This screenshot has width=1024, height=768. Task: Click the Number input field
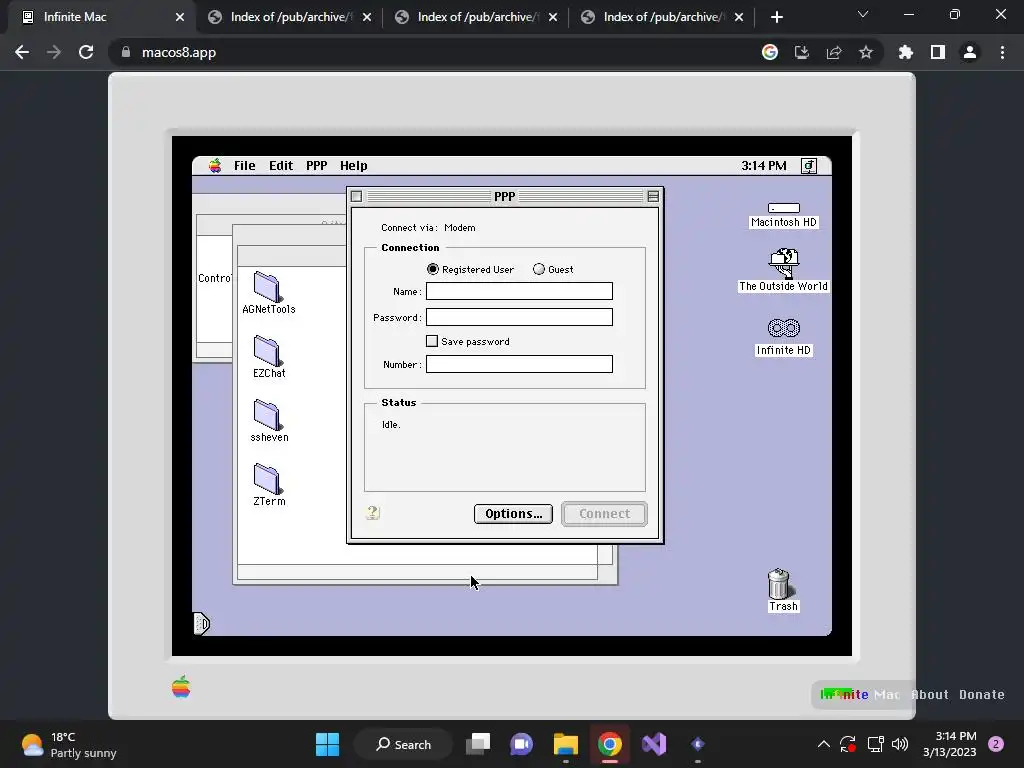519,364
